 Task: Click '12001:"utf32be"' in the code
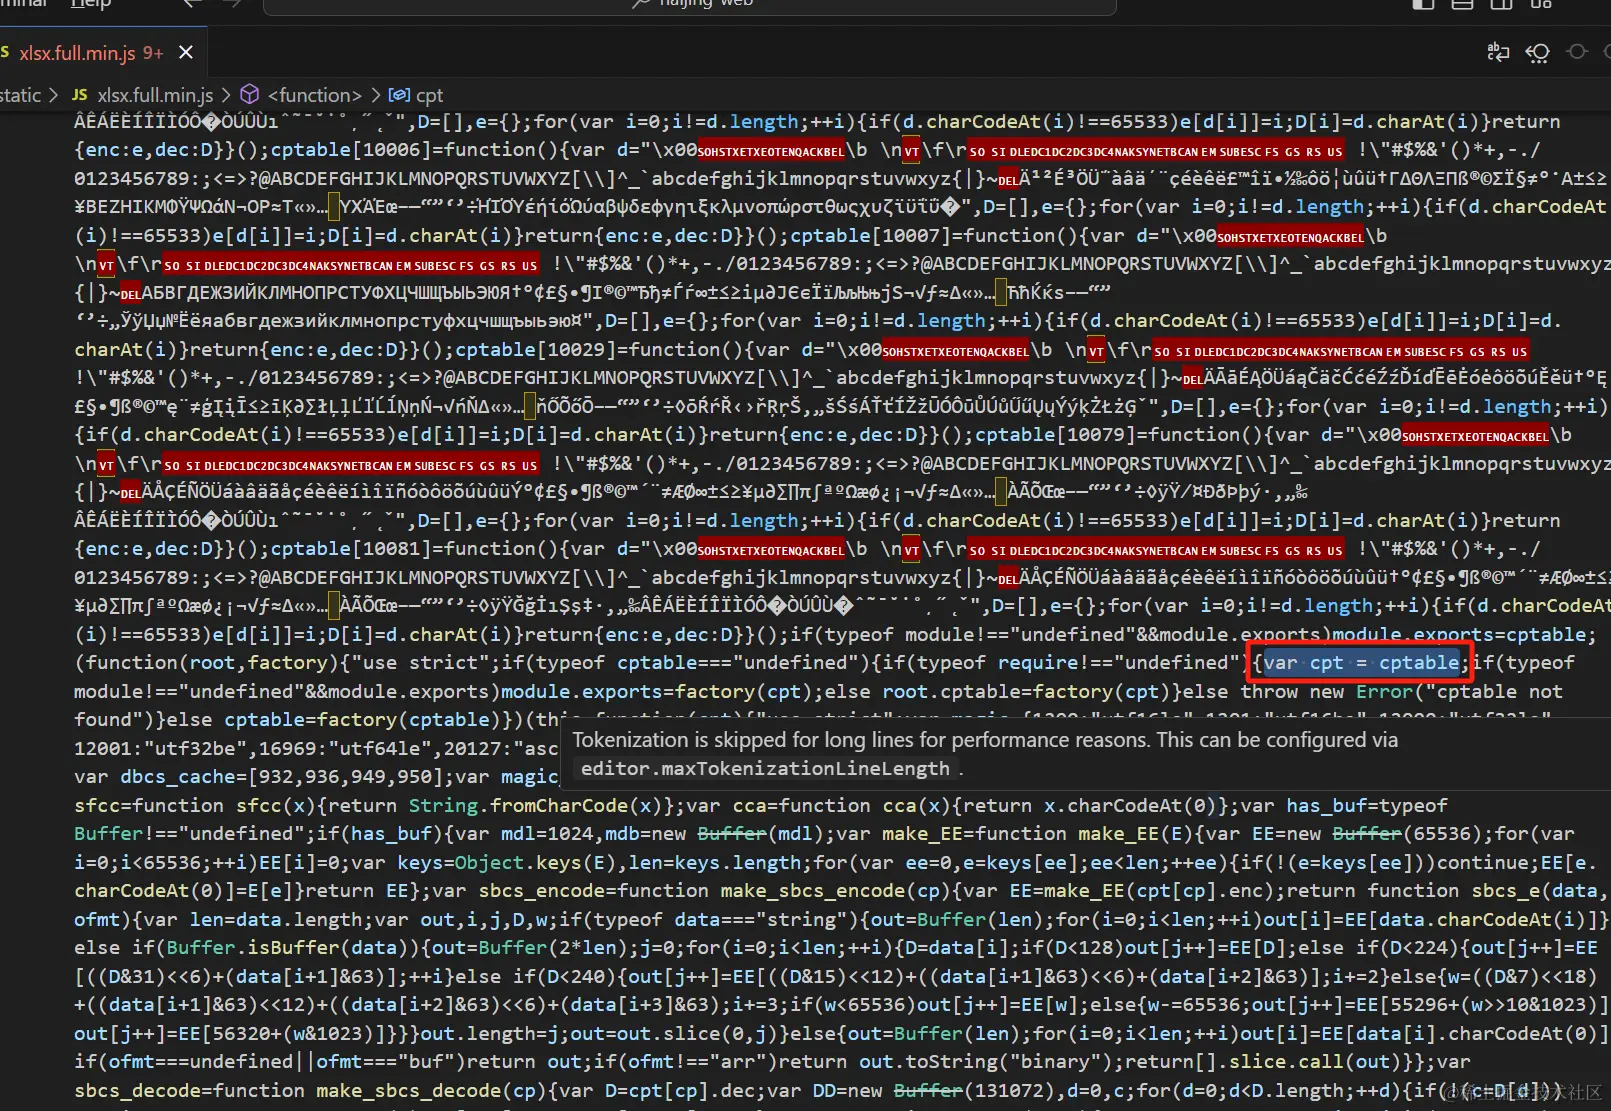click(160, 749)
